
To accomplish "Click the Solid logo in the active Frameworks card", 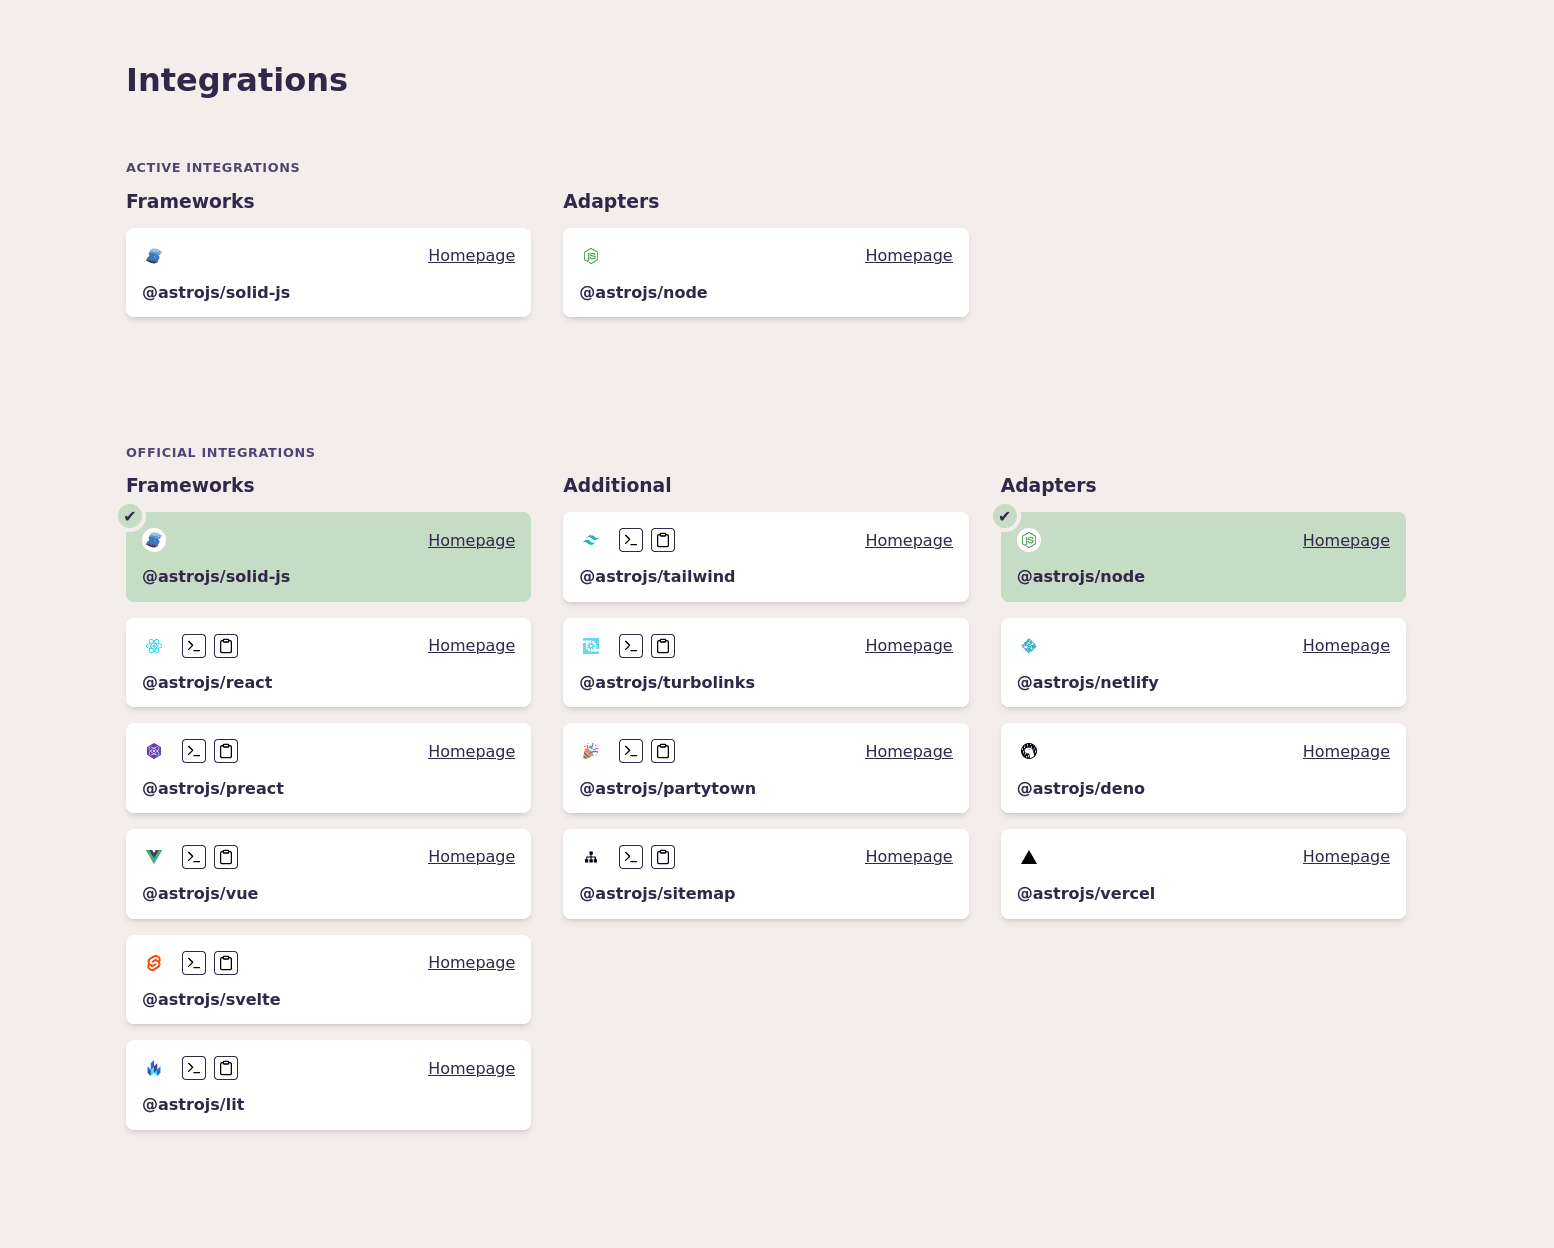I will click(154, 256).
